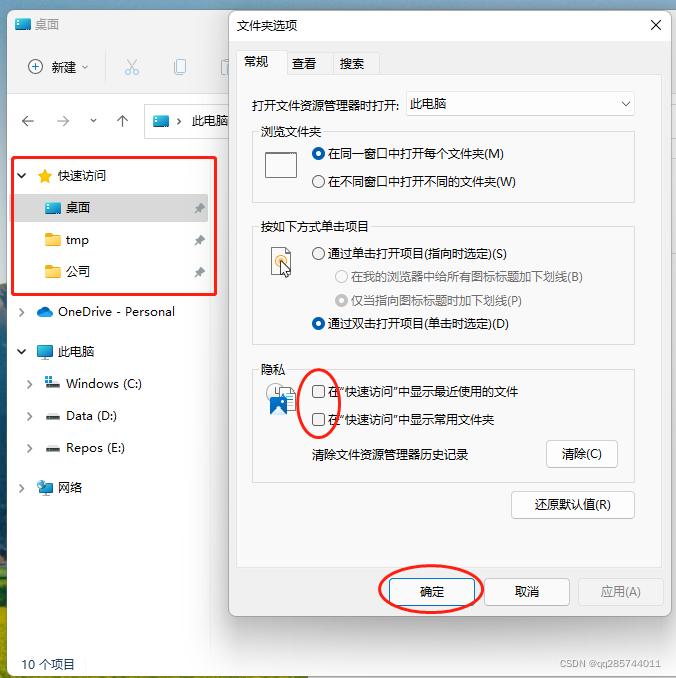Select 在不同窗口中打开不同的文件夹 radio option

click(318, 182)
